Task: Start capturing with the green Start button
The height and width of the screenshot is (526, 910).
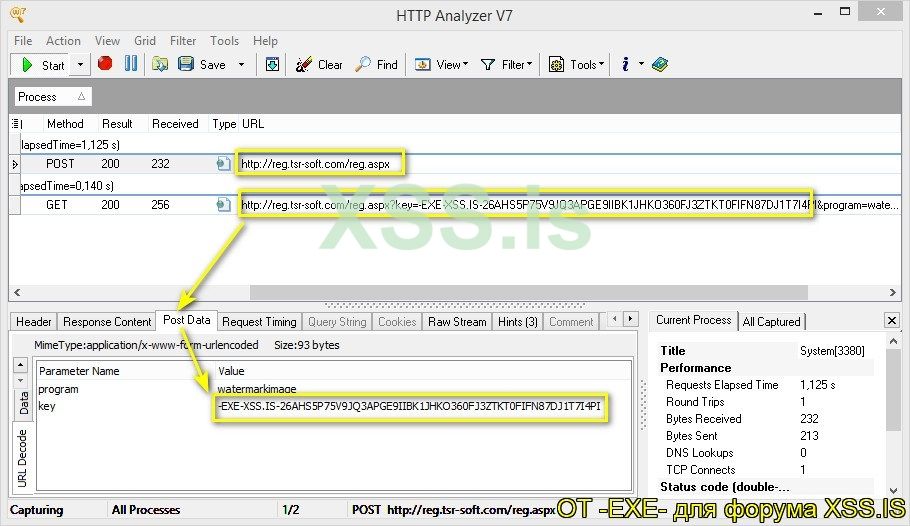Action: pos(42,65)
